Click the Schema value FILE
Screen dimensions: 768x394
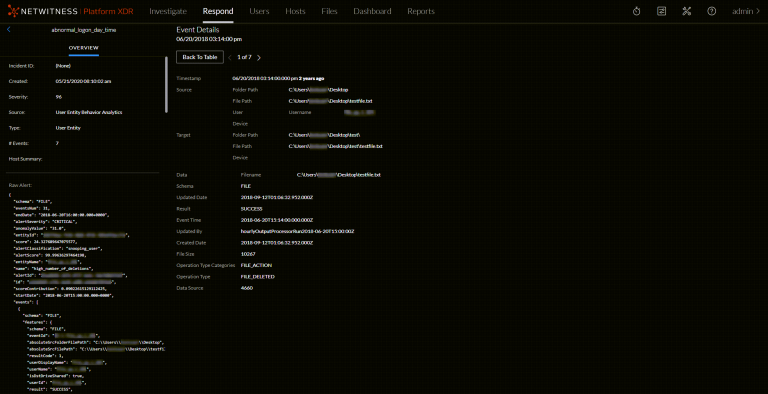[245, 186]
